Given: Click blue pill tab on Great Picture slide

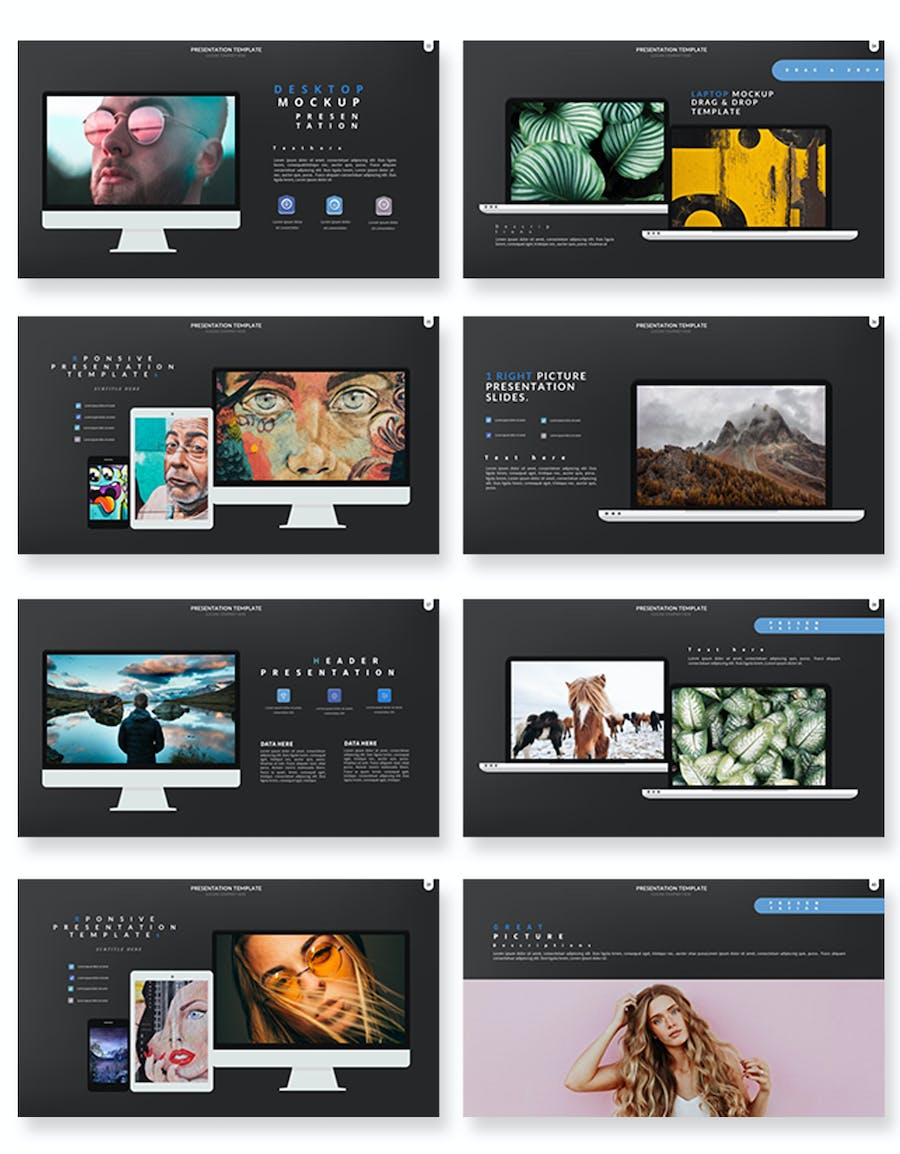Looking at the screenshot, I should click(818, 905).
